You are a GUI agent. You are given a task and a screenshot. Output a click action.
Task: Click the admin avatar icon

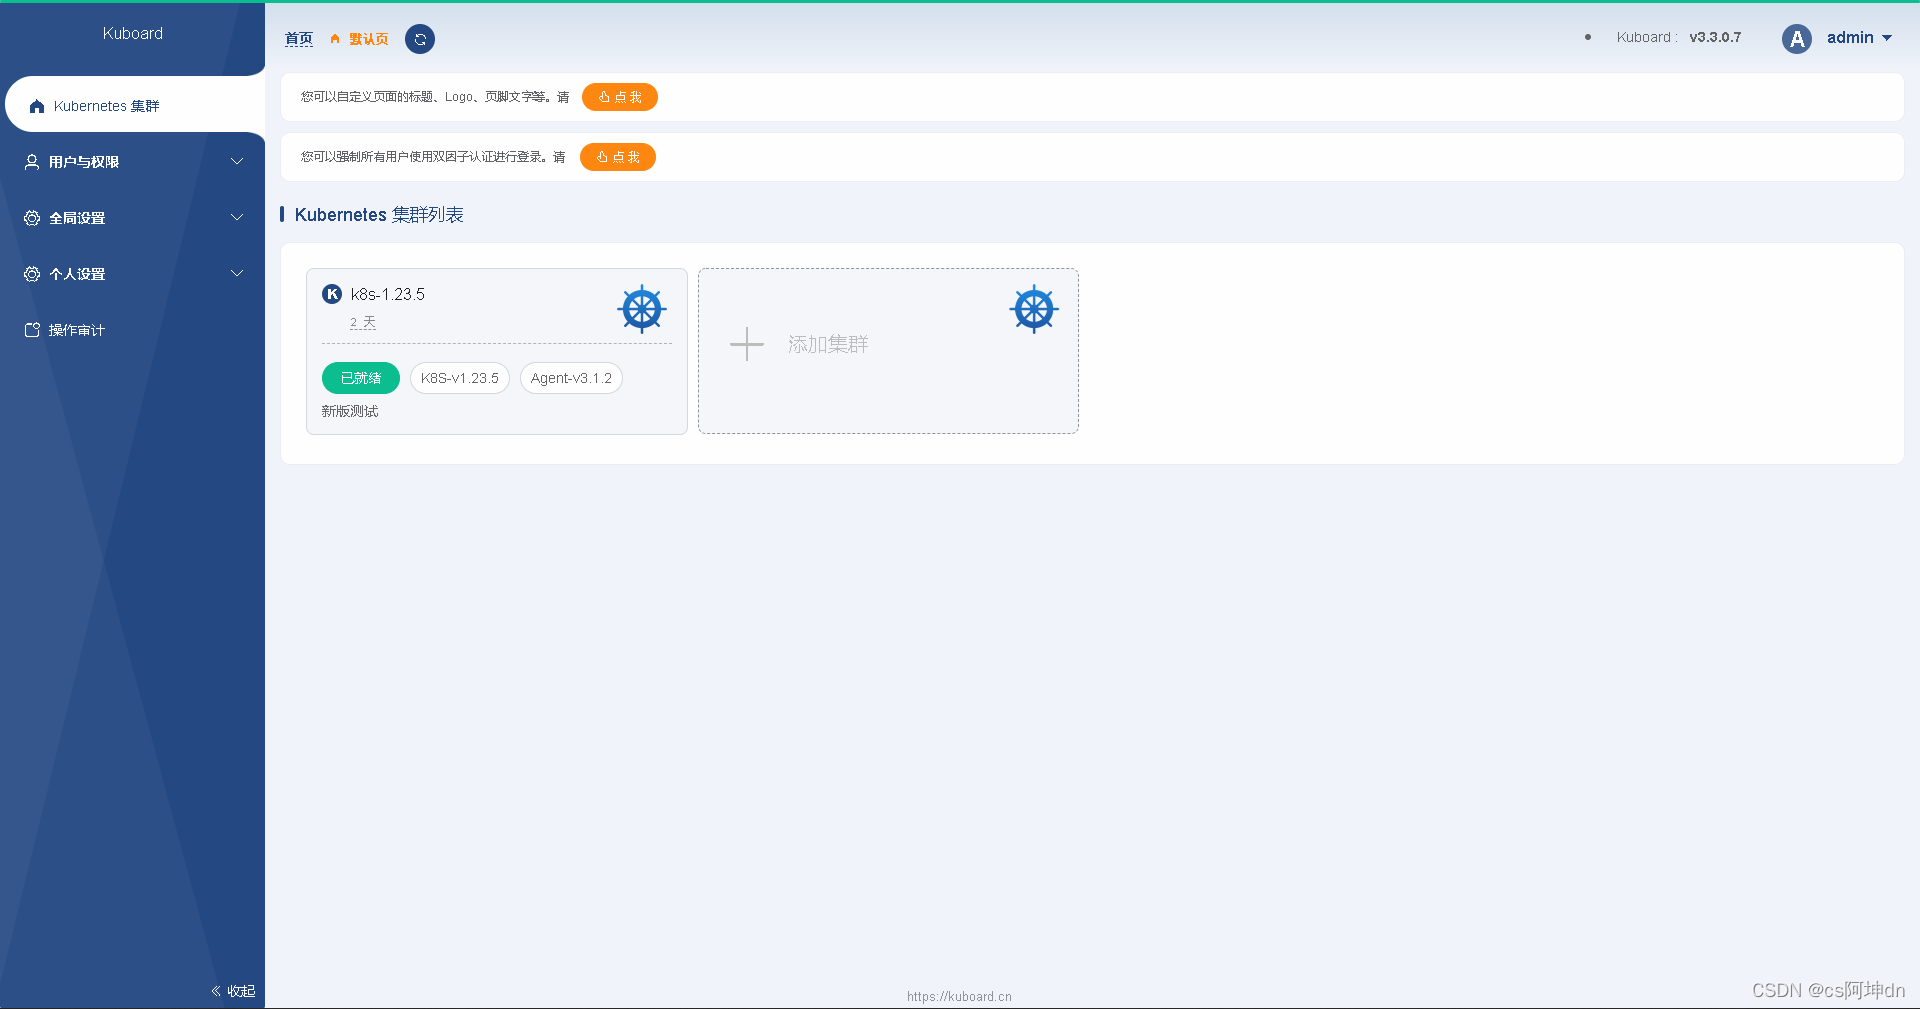pyautogui.click(x=1797, y=39)
